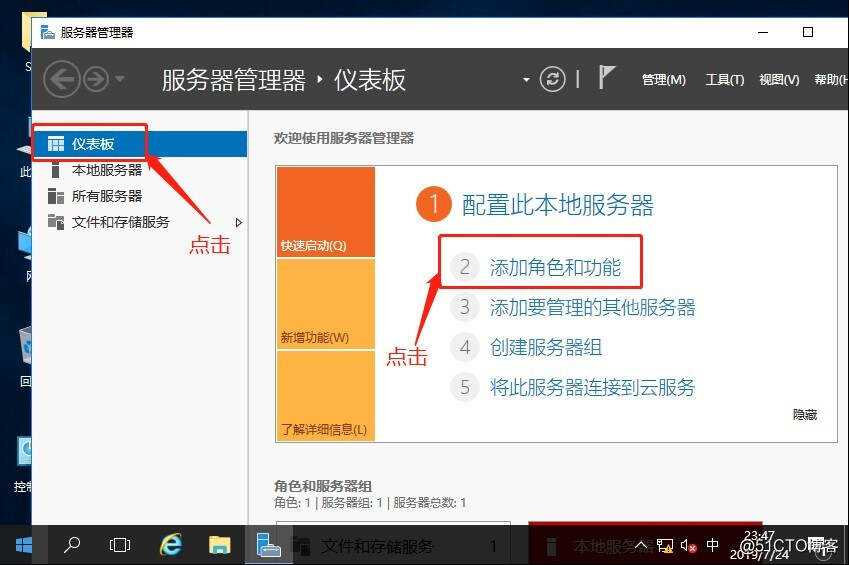This screenshot has width=849, height=565.
Task: Click the 本地服务器 server icon
Action: point(55,170)
